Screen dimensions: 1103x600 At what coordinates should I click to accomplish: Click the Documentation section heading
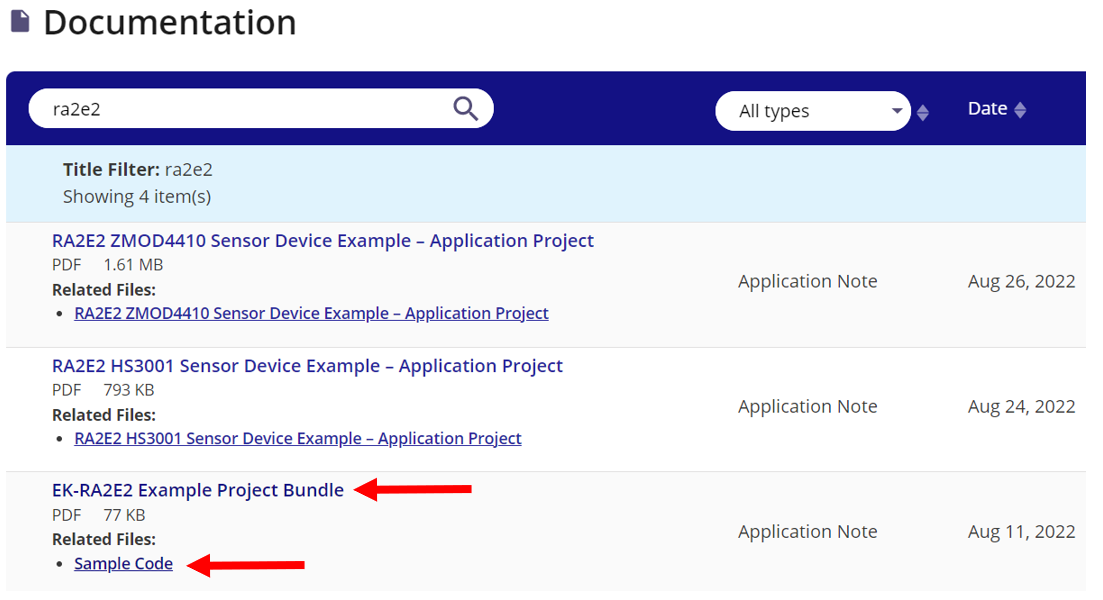pos(169,22)
